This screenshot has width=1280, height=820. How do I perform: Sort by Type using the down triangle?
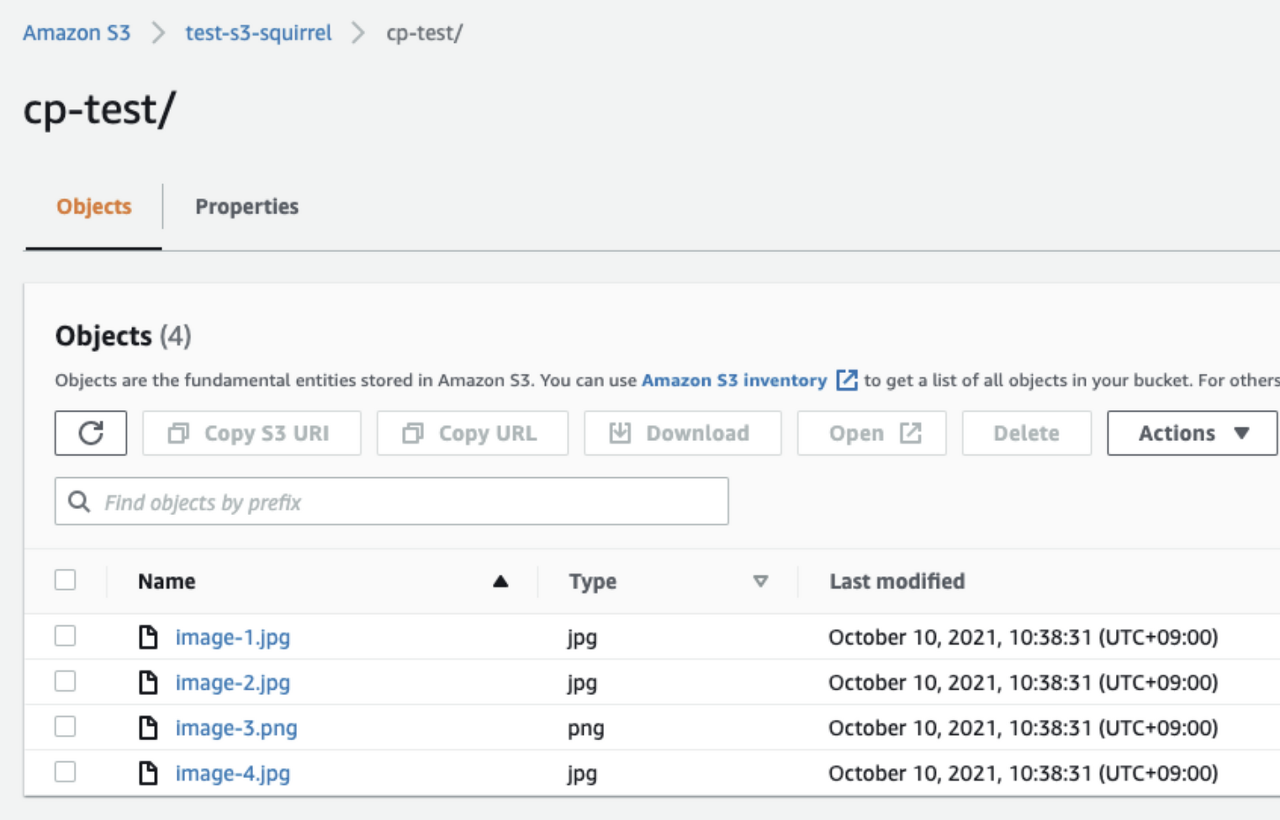[x=760, y=582]
